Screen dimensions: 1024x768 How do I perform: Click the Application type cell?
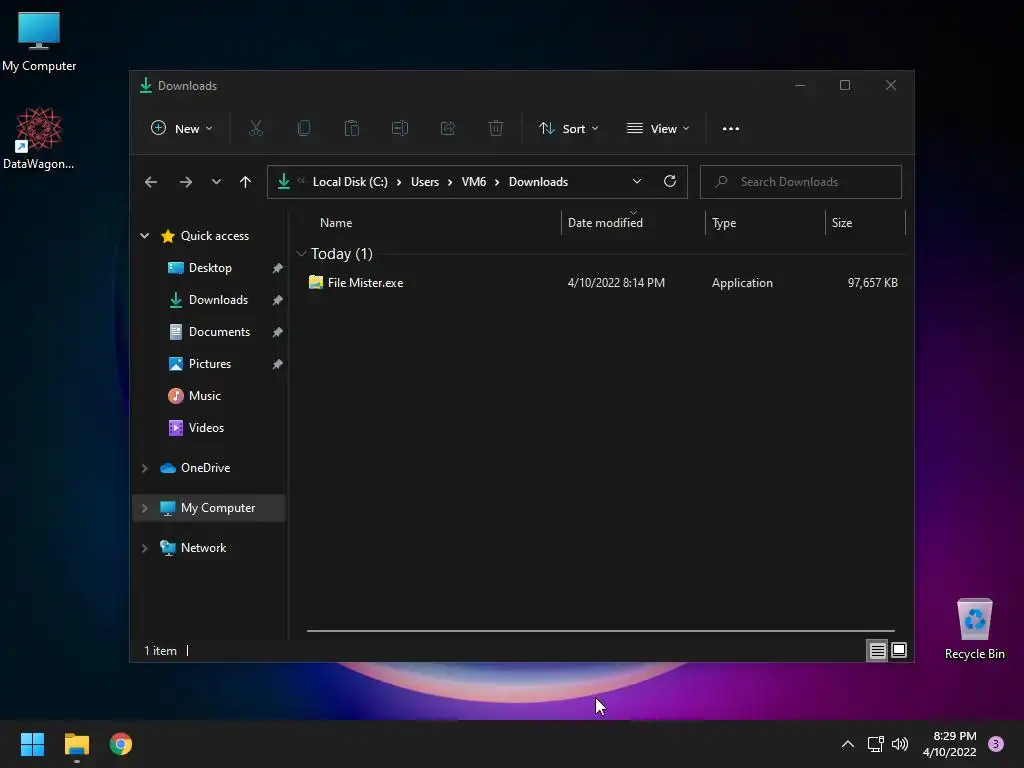click(x=742, y=283)
